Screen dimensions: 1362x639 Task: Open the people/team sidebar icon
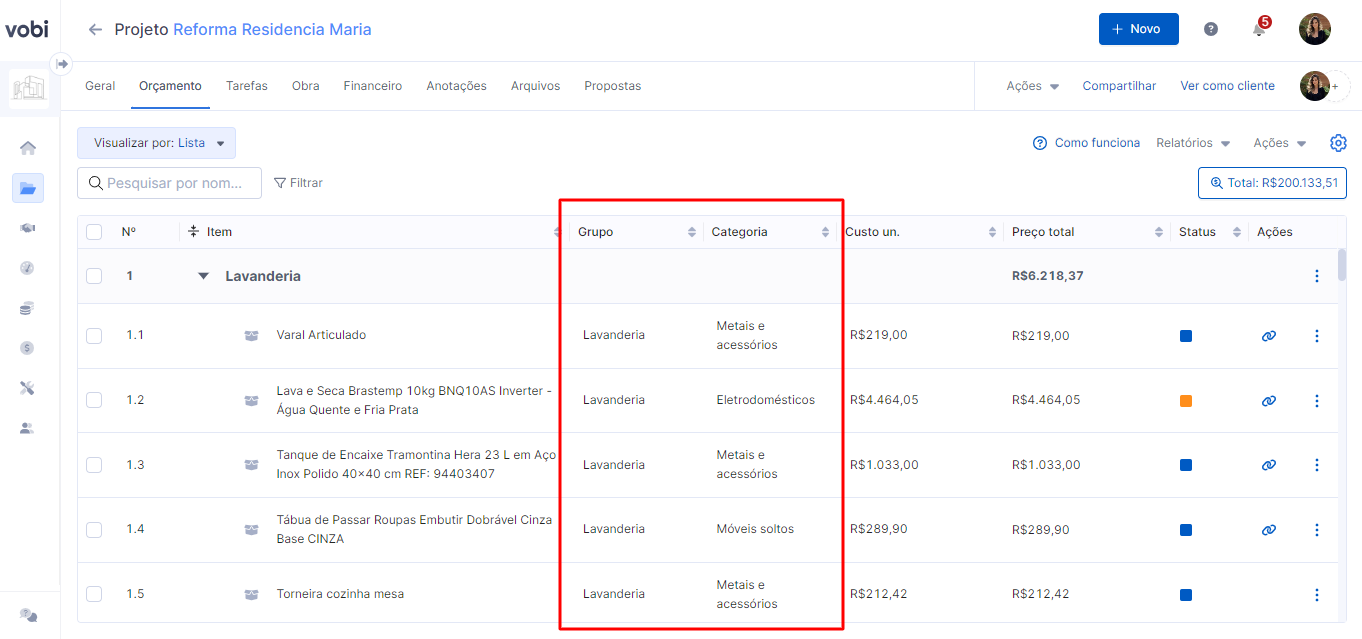tap(28, 428)
